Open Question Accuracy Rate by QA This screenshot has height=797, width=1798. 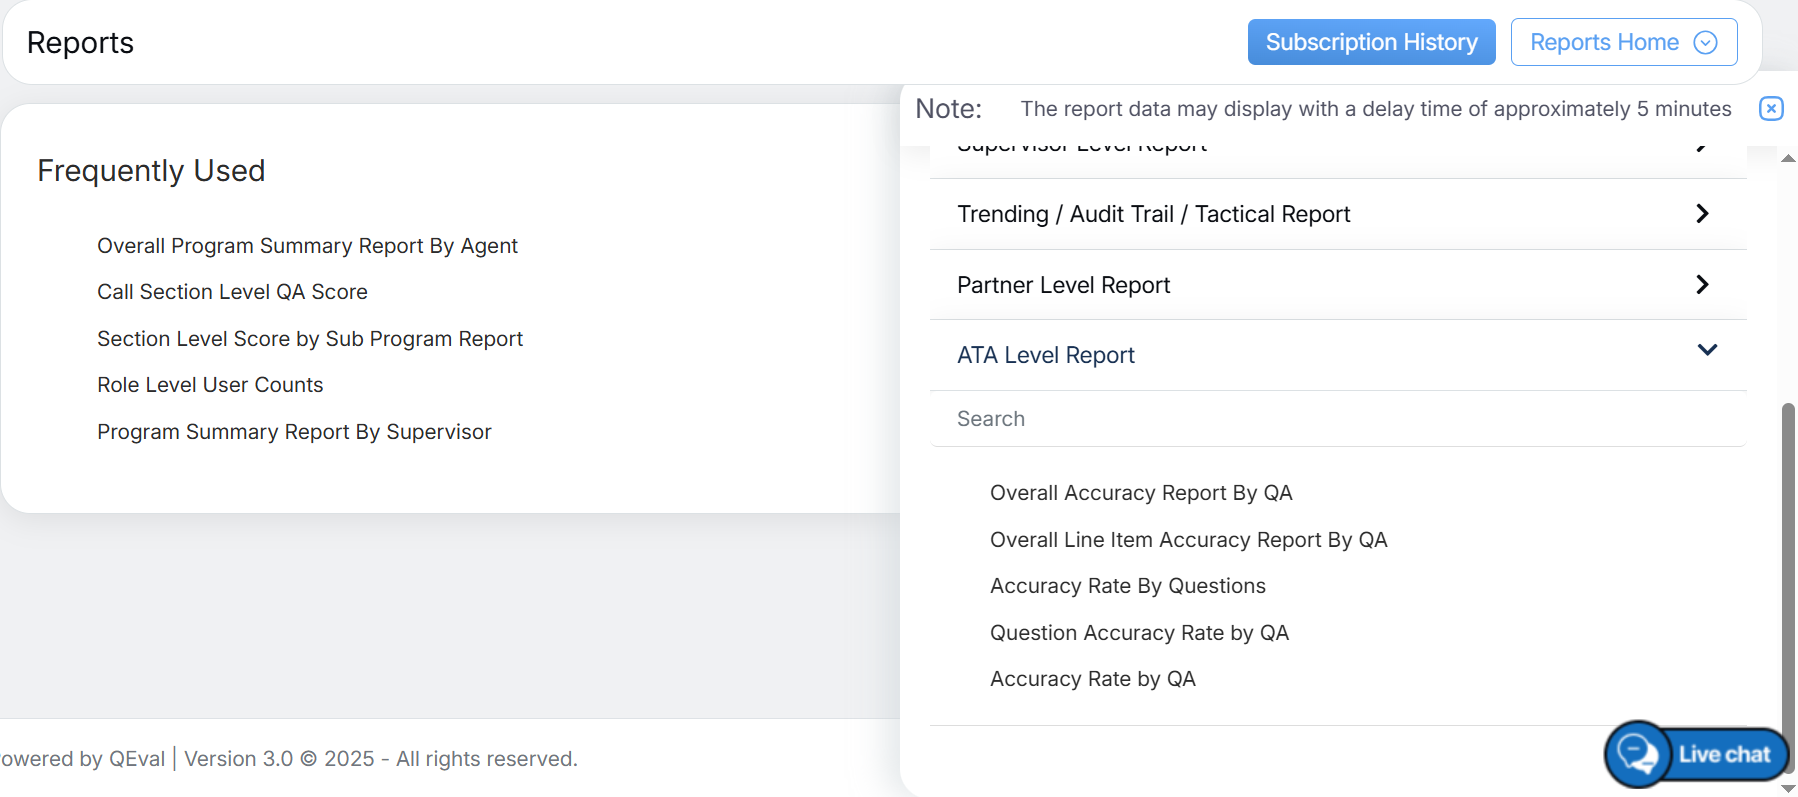click(1139, 633)
